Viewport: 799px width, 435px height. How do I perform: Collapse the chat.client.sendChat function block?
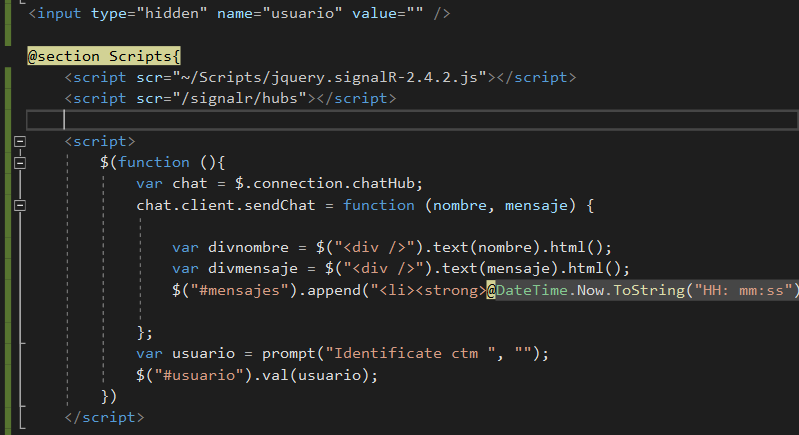pos(20,205)
